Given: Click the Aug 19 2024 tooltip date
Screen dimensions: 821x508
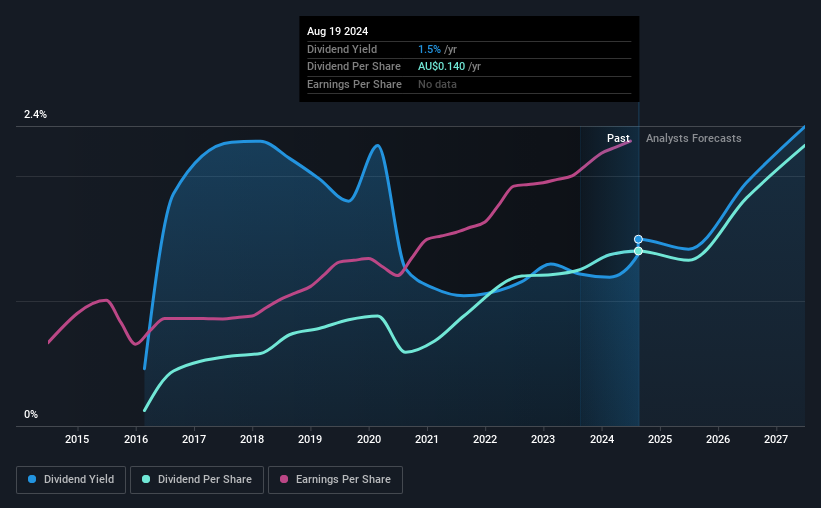Looking at the screenshot, I should (337, 31).
